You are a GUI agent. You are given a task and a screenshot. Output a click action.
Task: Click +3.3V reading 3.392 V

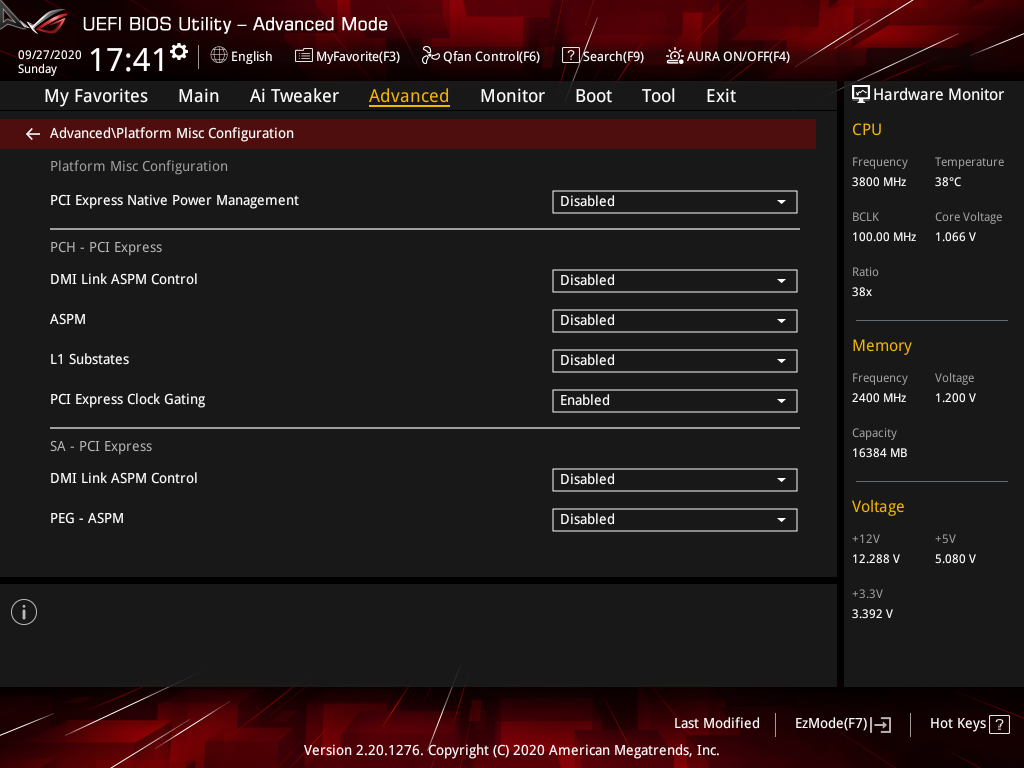click(872, 614)
